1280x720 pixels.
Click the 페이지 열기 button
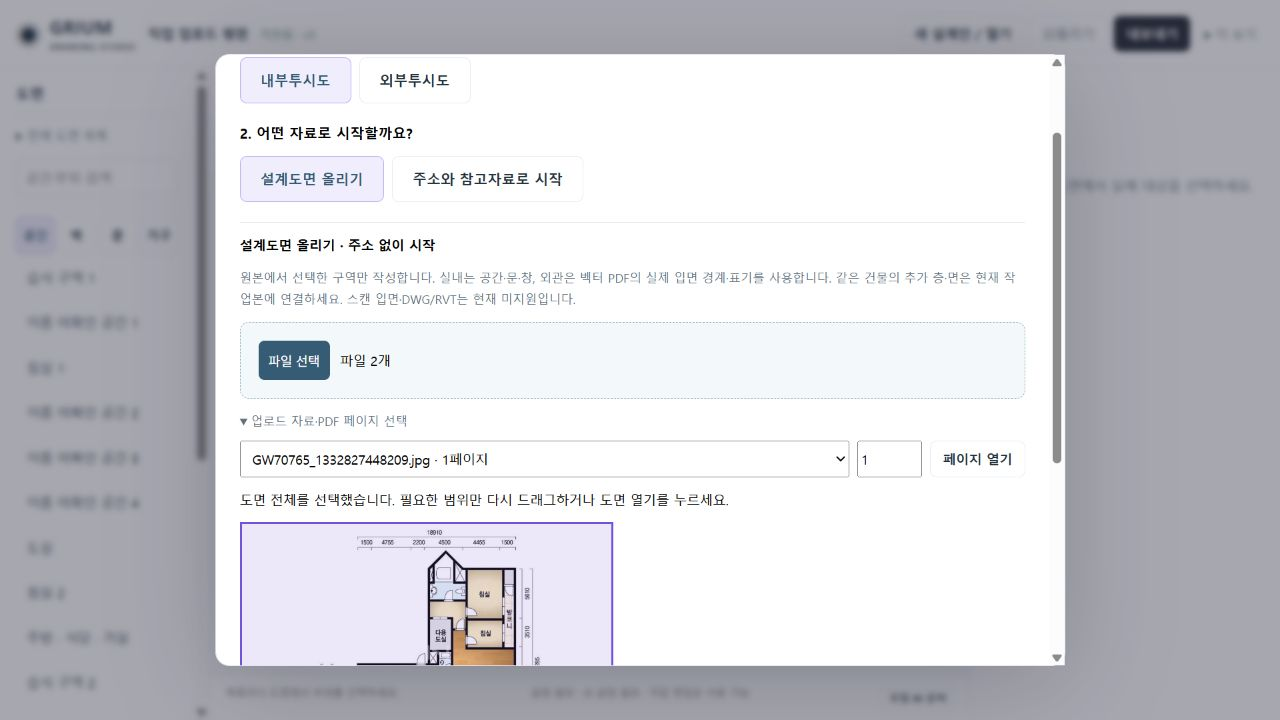tap(977, 459)
